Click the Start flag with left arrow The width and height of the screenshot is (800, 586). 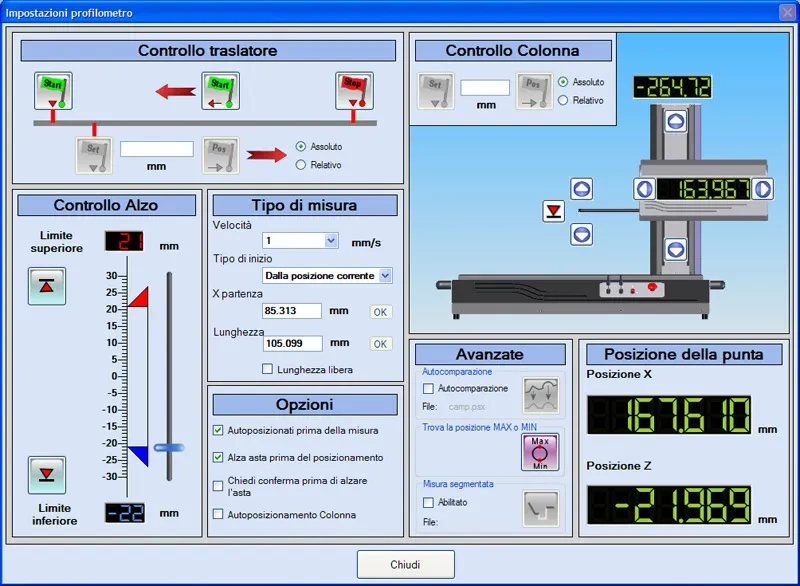[x=221, y=91]
